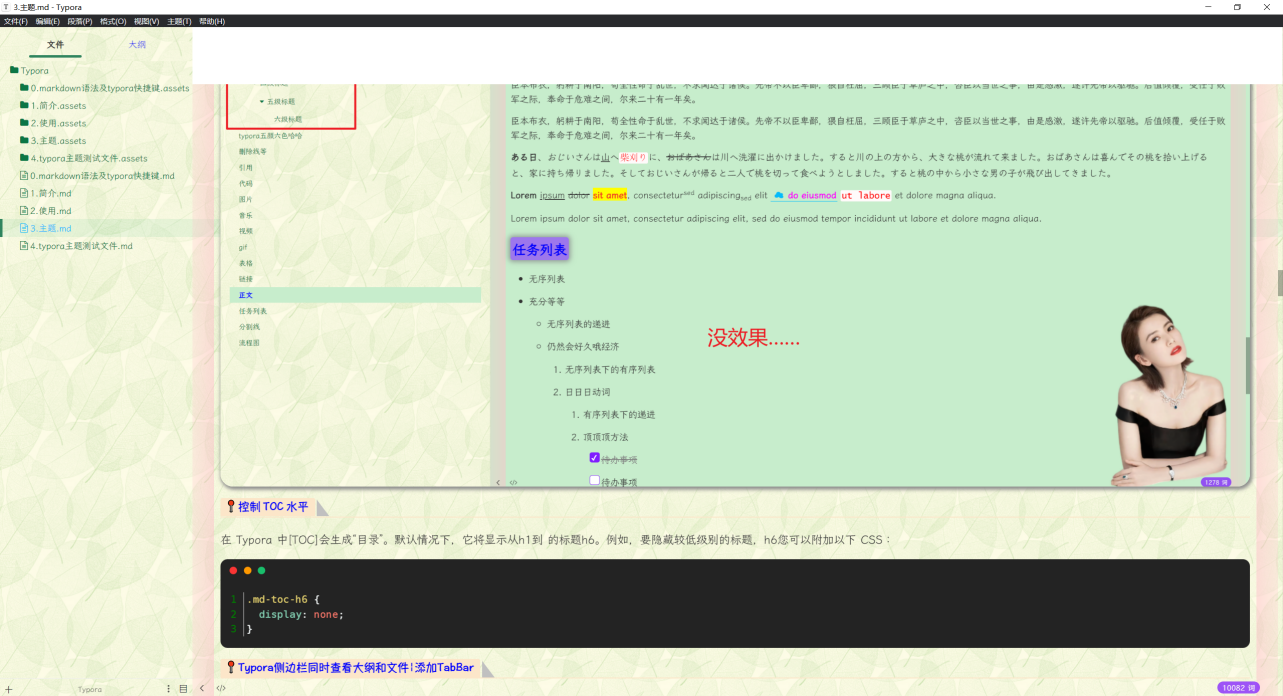
Task: Click the Typora folder name in status bar
Action: pyautogui.click(x=90, y=689)
